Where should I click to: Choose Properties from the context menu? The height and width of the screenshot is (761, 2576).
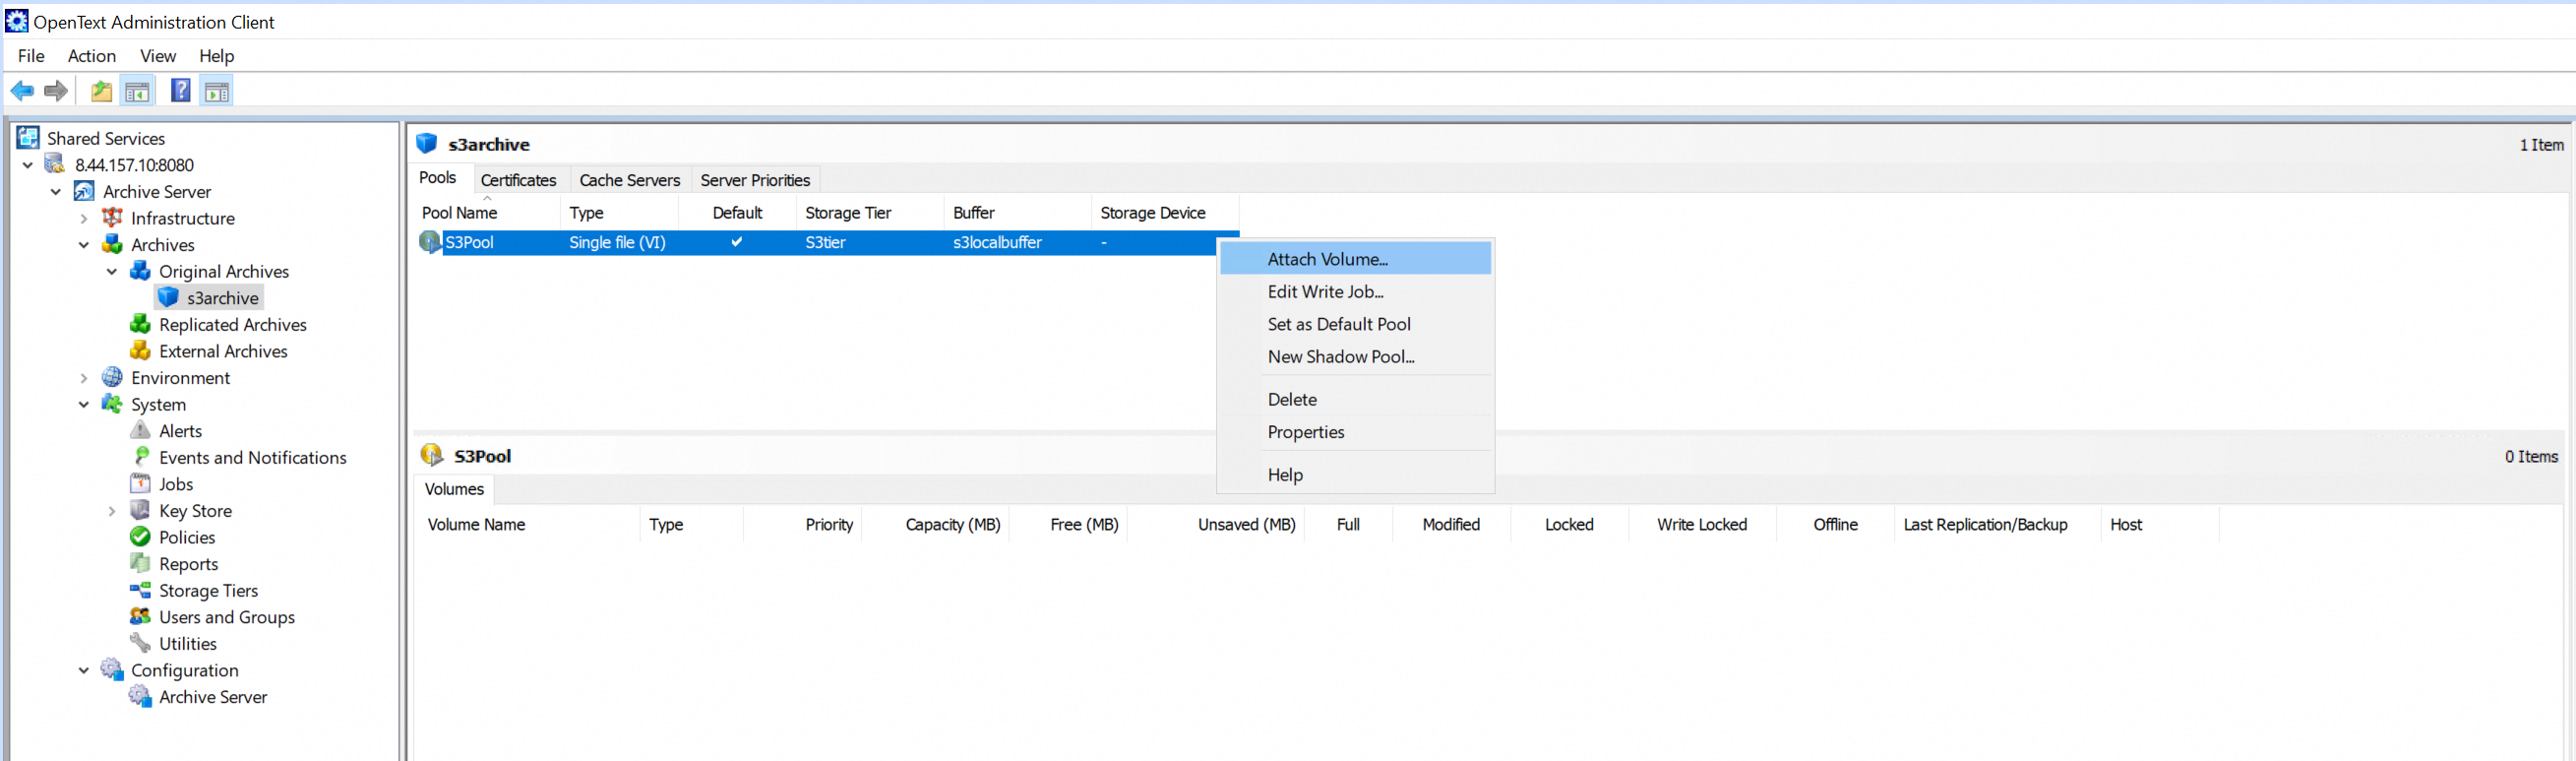click(x=1355, y=432)
